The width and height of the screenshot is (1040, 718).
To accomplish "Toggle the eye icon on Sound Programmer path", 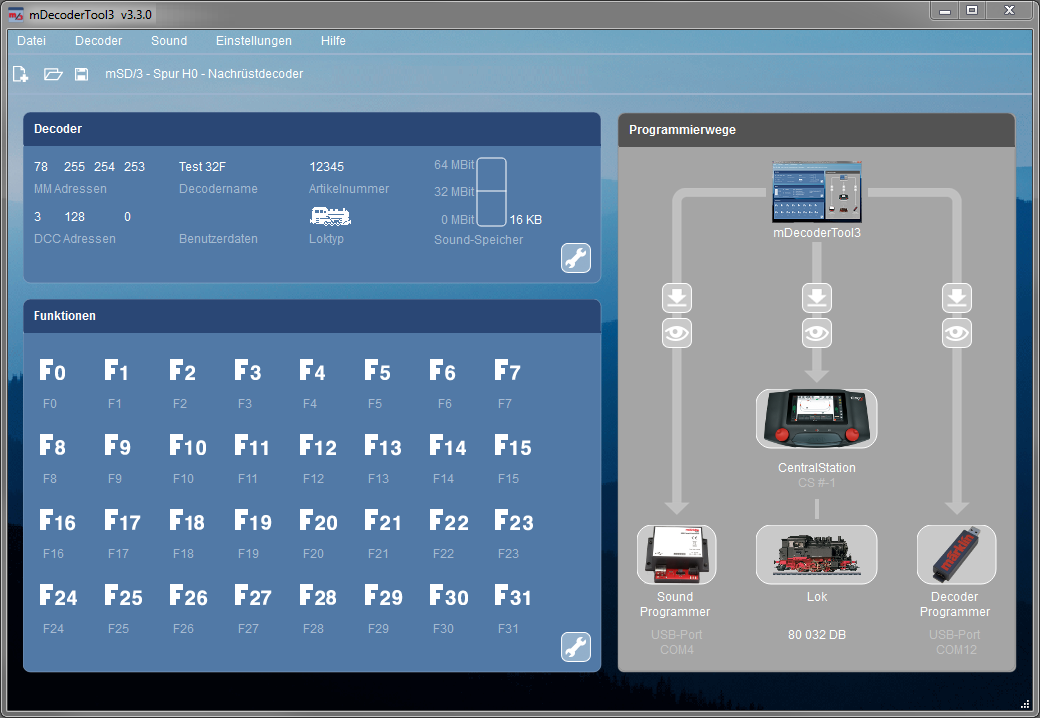I will [x=677, y=333].
